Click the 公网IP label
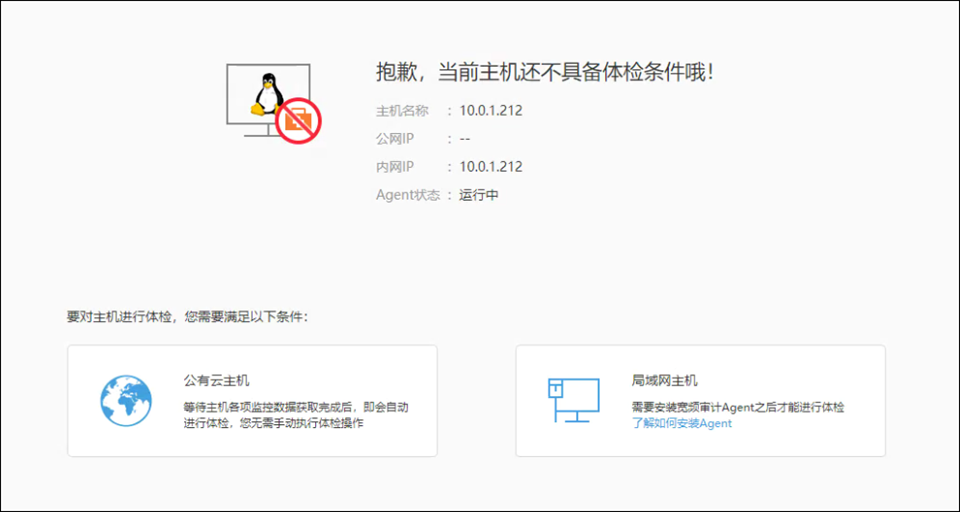This screenshot has width=960, height=512. click(394, 139)
